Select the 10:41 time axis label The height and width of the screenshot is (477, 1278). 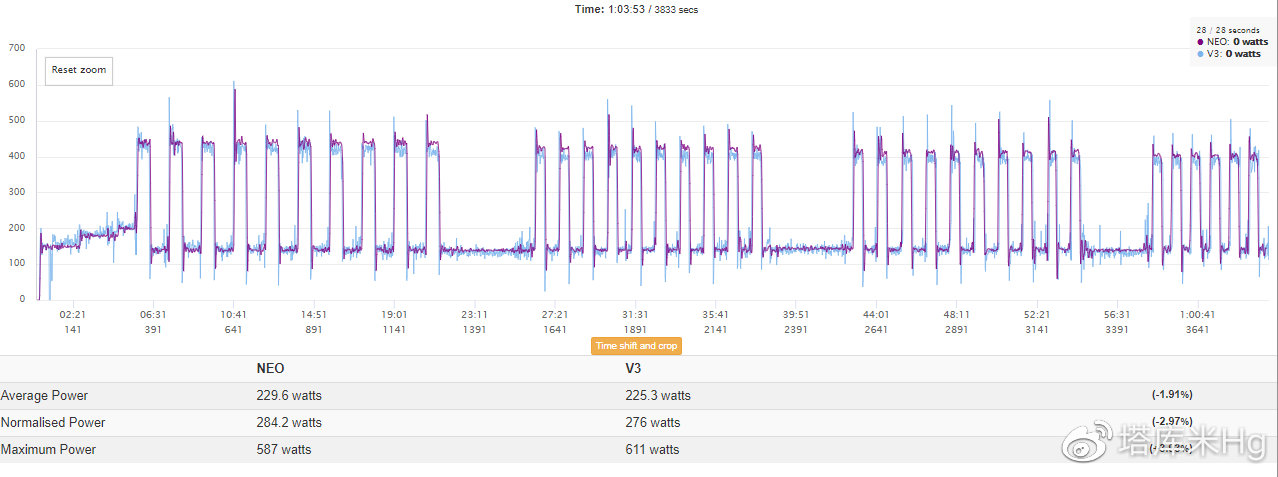tap(233, 314)
